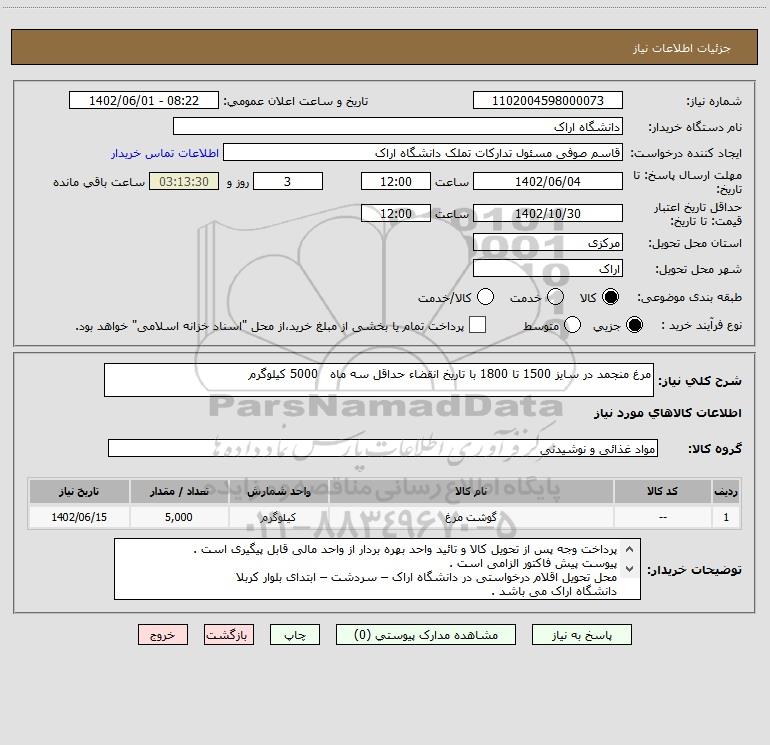Toggle the اسناد خزانه اسلامی payment checkbox
Screen dimensions: 770x745
tap(477, 325)
